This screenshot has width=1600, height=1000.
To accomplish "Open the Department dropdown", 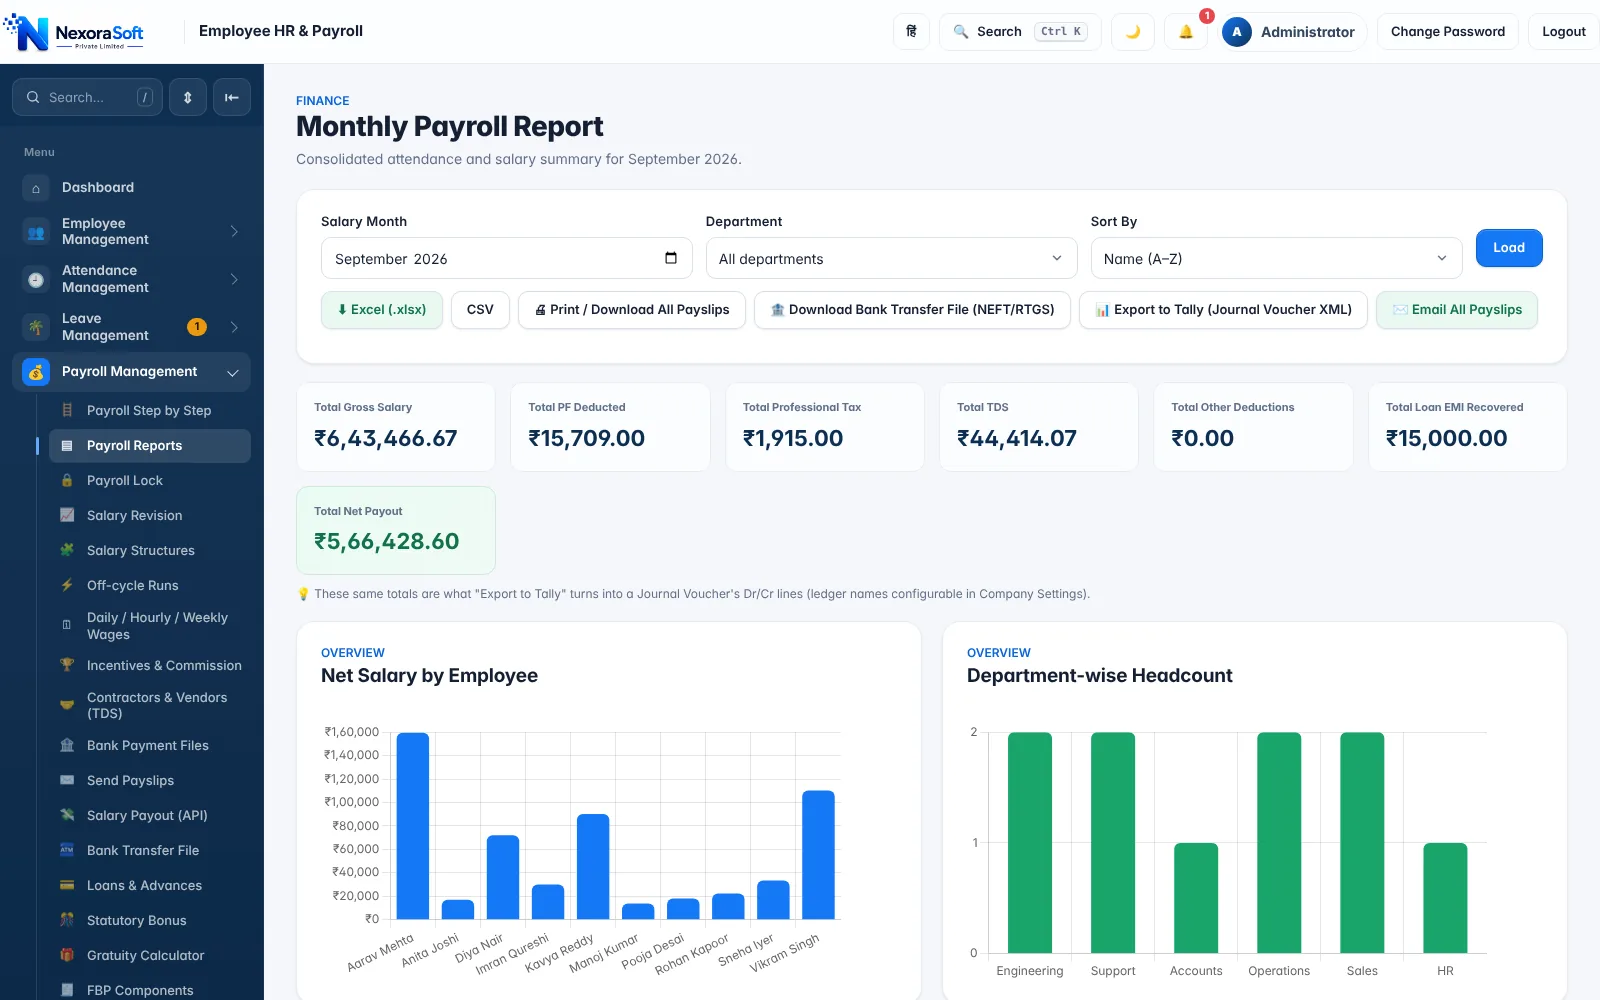I will click(891, 258).
